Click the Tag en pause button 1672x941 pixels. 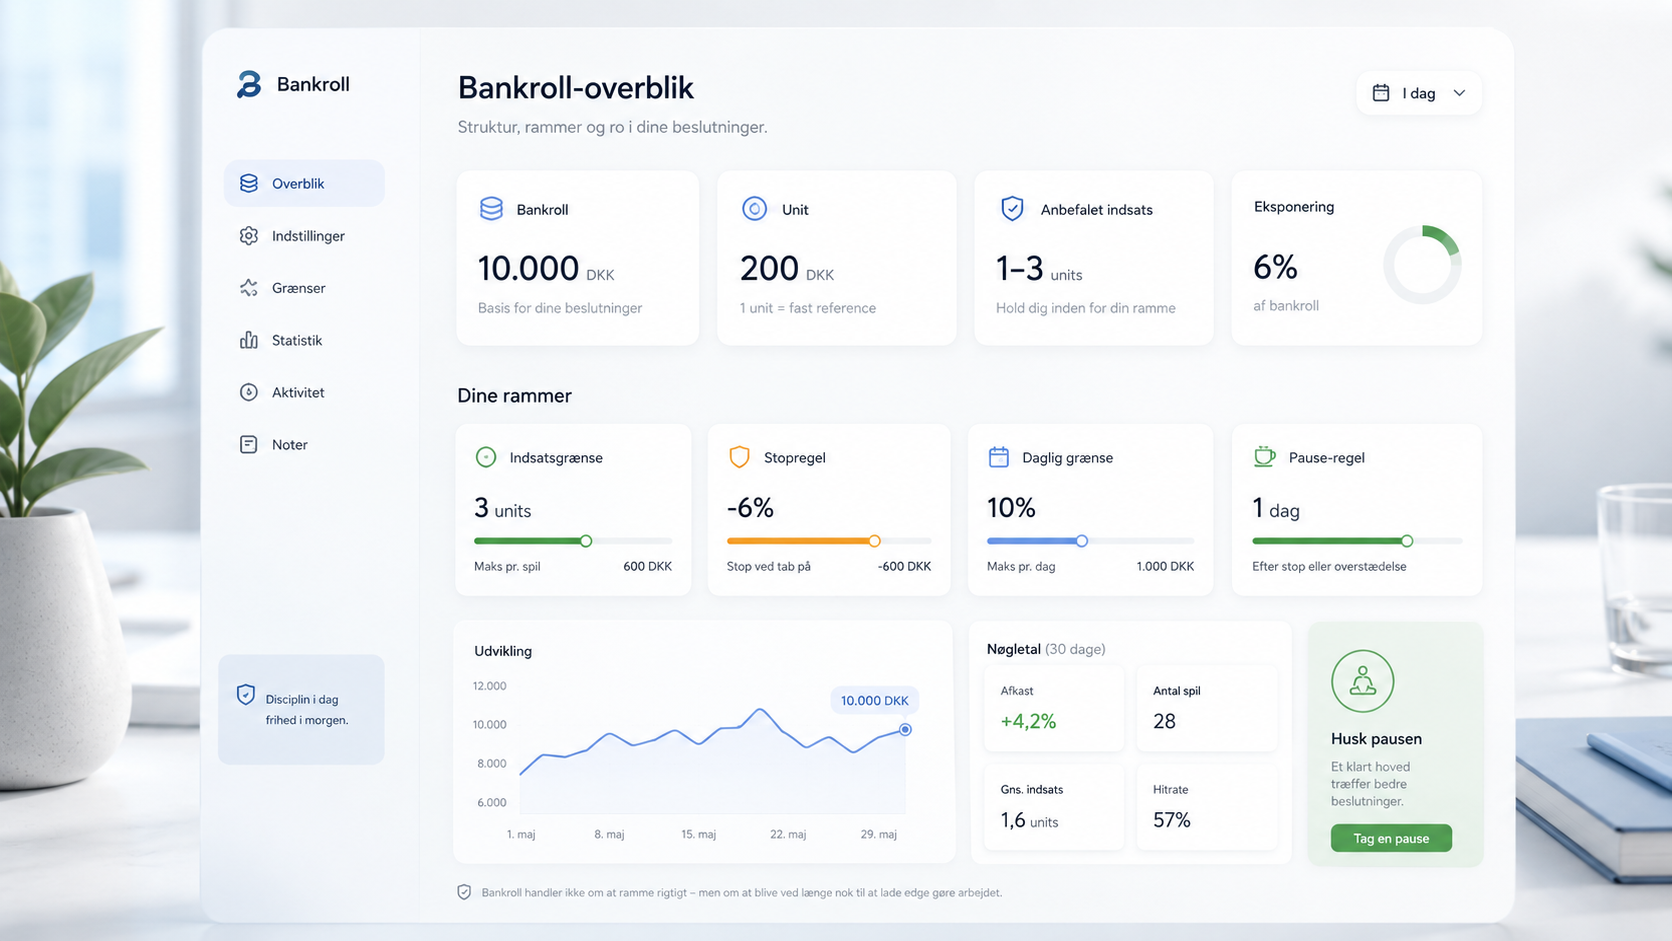(1391, 838)
